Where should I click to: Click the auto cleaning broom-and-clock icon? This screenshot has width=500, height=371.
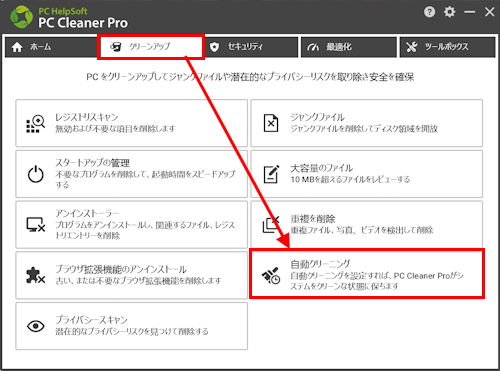tap(271, 276)
